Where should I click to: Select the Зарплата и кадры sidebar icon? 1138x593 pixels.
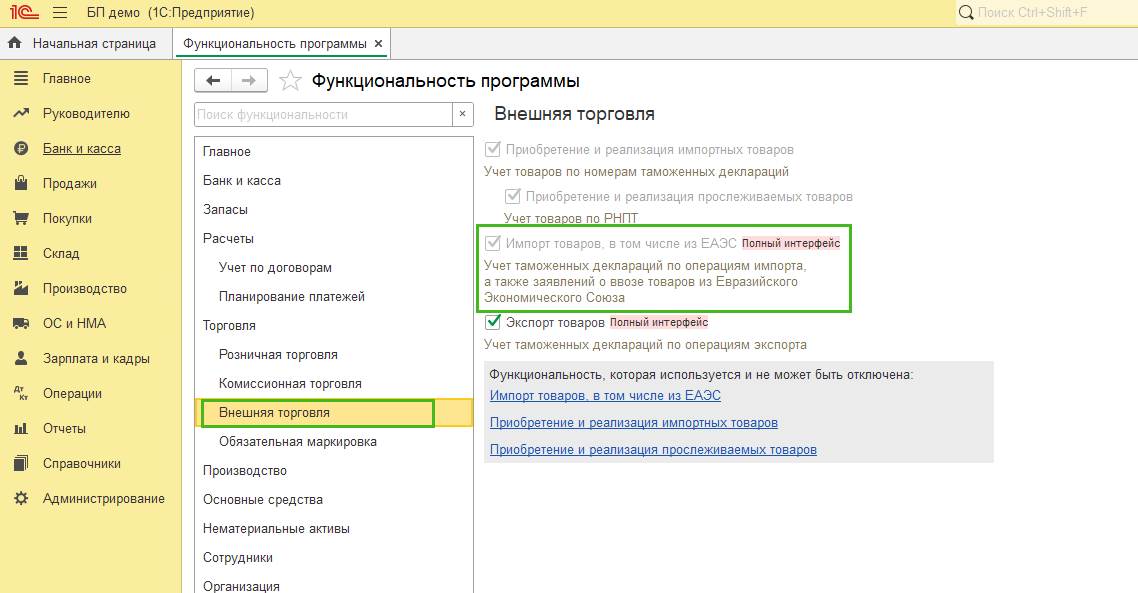tap(22, 358)
